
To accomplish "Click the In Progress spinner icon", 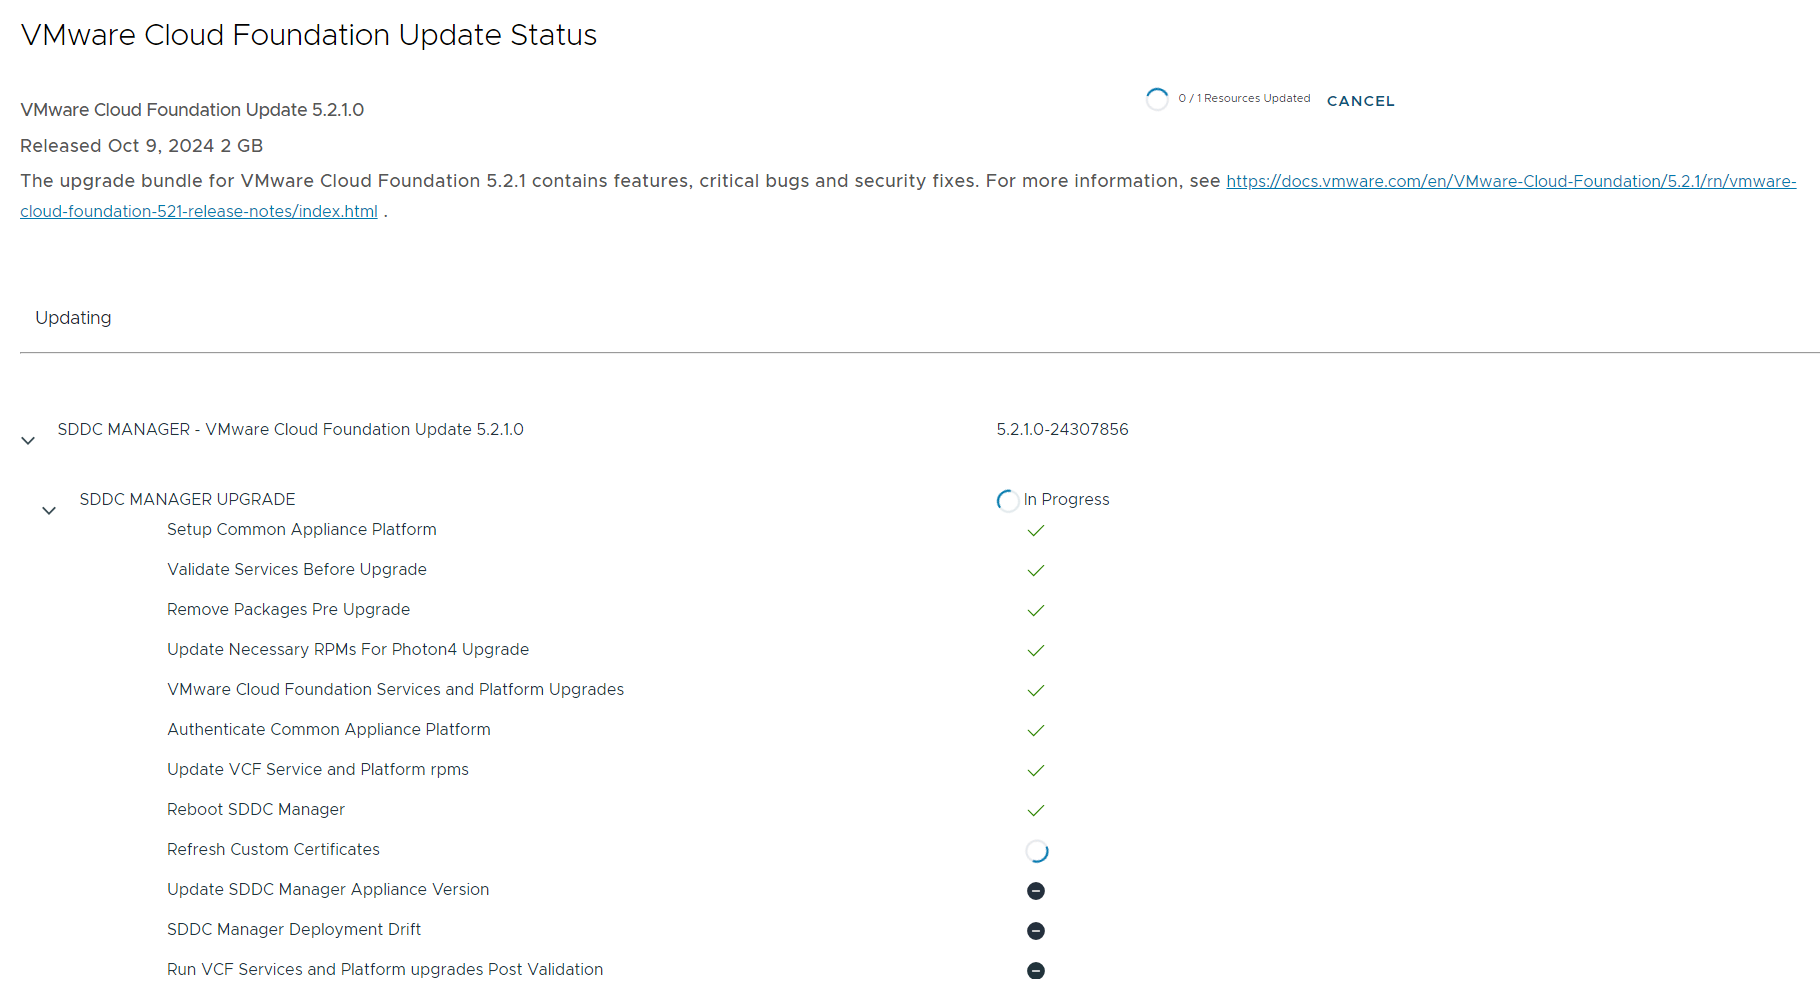I will coord(1007,500).
